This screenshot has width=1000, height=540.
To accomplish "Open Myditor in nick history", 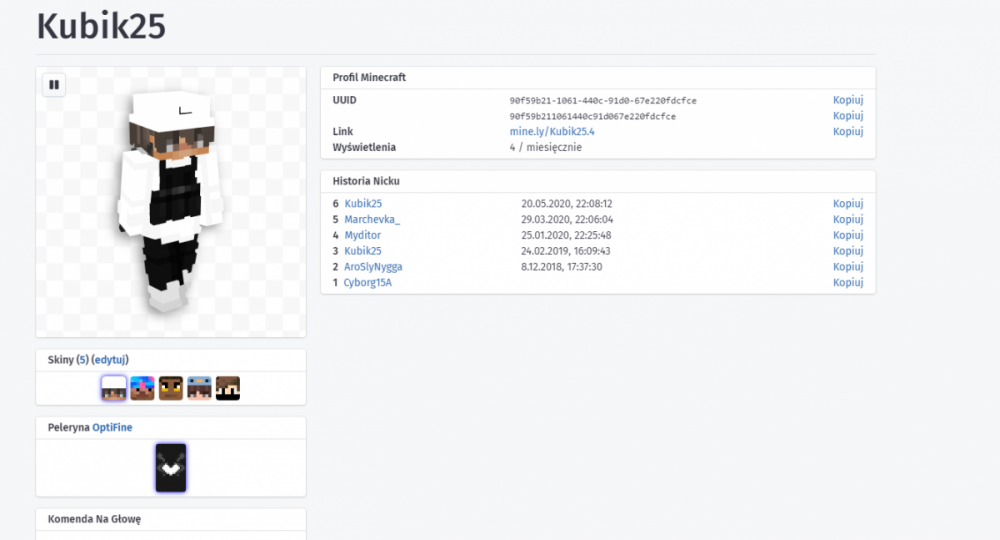I will 362,235.
